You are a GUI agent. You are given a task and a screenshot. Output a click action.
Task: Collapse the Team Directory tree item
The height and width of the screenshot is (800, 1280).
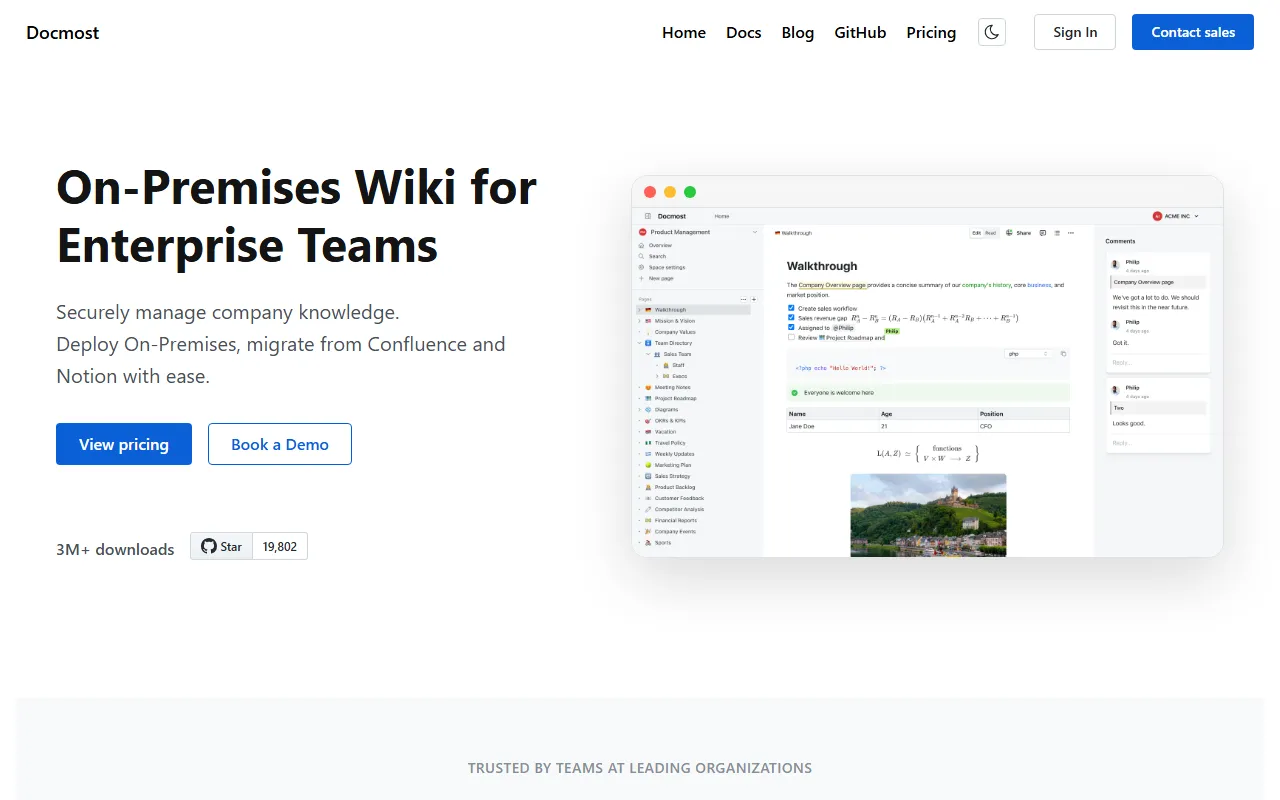pyautogui.click(x=639, y=343)
